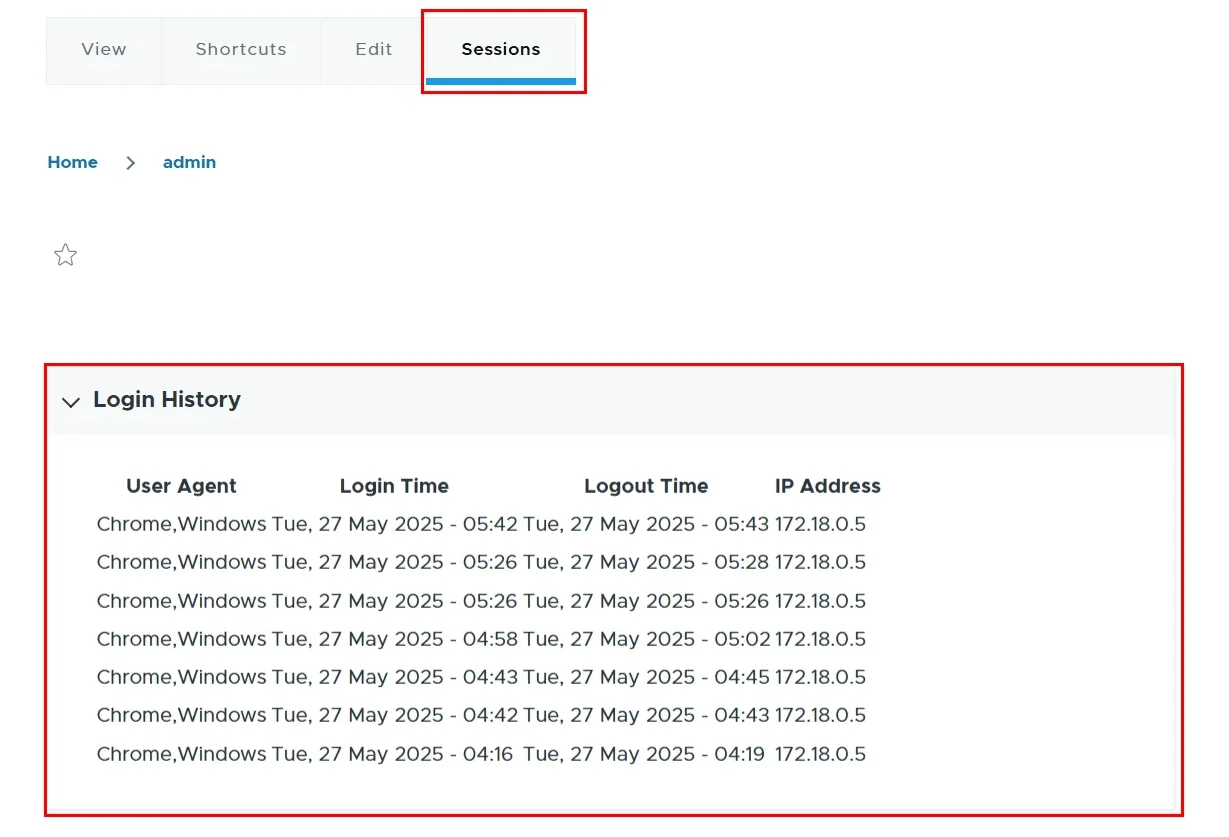
Task: Follow the Home breadcrumb link
Action: pyautogui.click(x=73, y=162)
